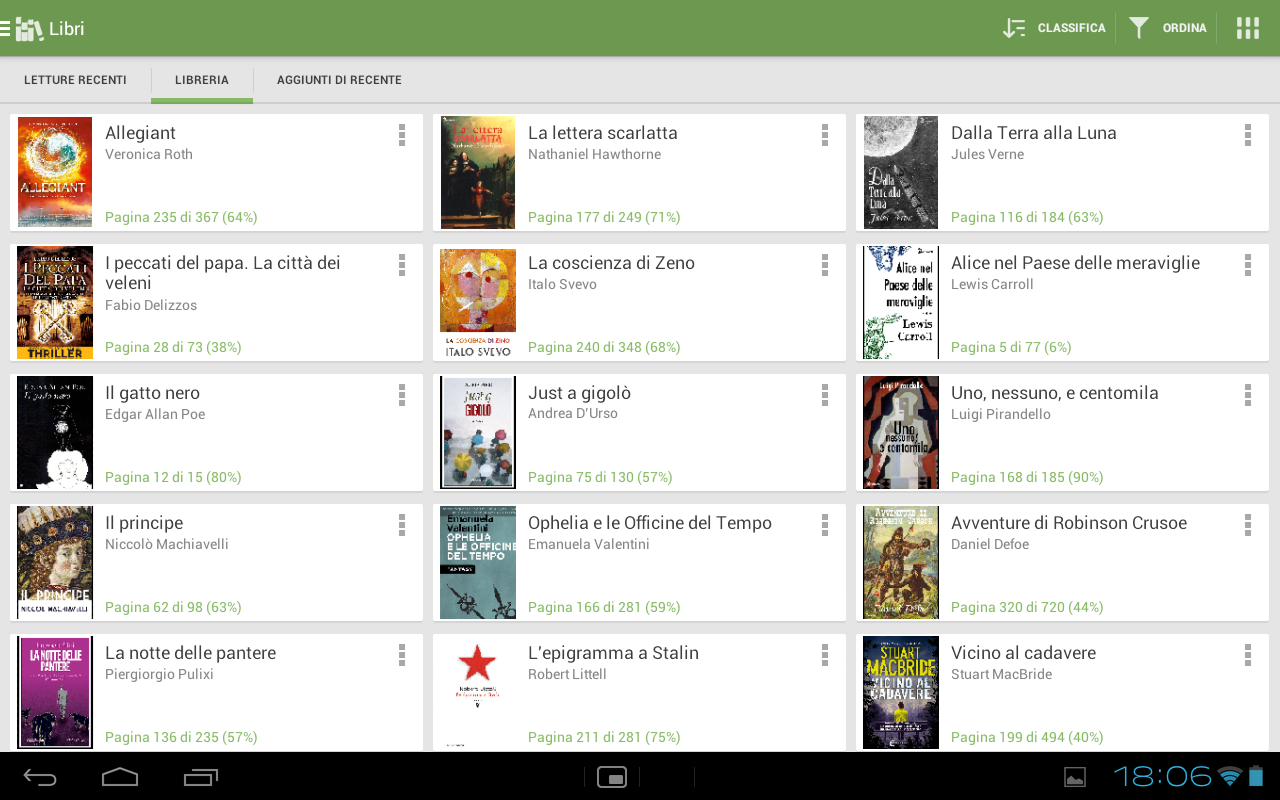Open La lettera scarlatta cover thumbnail

click(x=478, y=172)
